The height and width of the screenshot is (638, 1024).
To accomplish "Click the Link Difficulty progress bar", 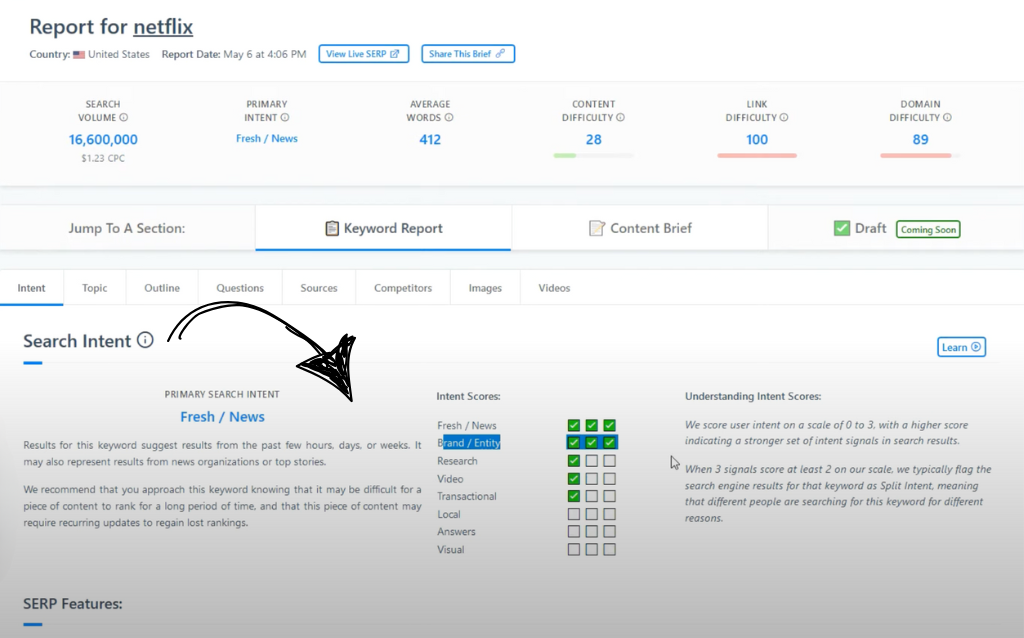I will point(757,155).
